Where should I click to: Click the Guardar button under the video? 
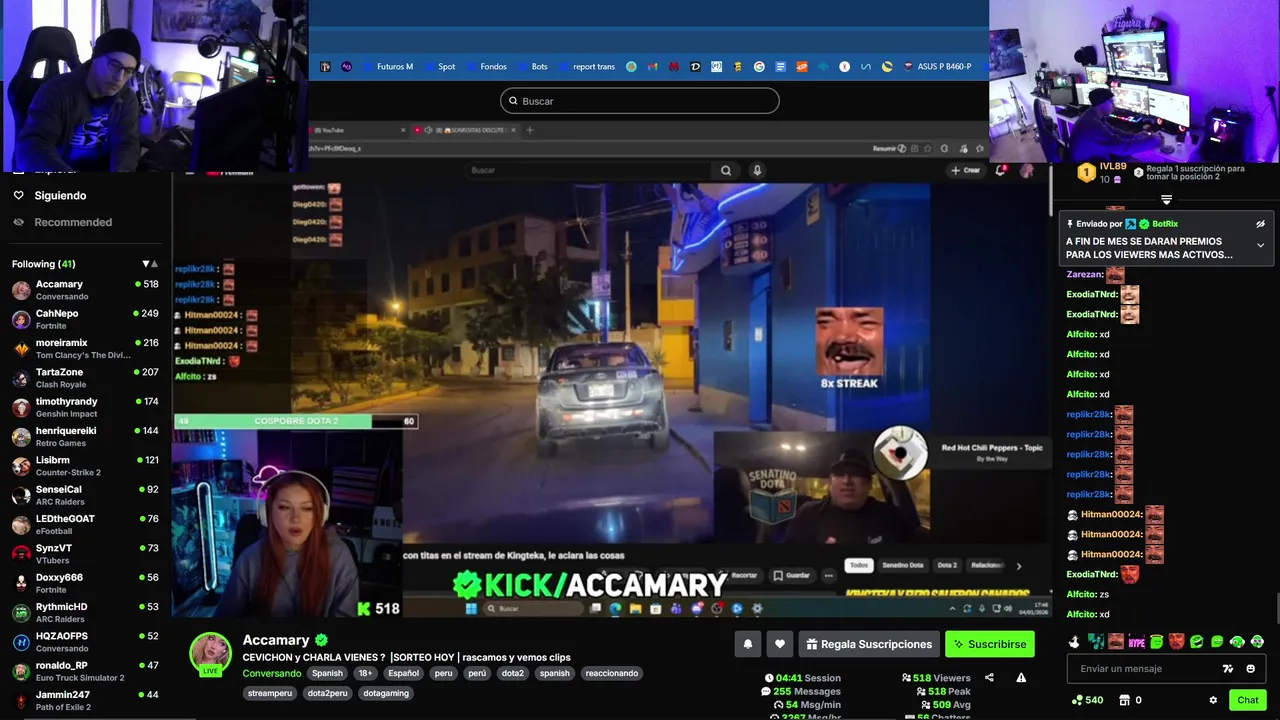(x=792, y=575)
